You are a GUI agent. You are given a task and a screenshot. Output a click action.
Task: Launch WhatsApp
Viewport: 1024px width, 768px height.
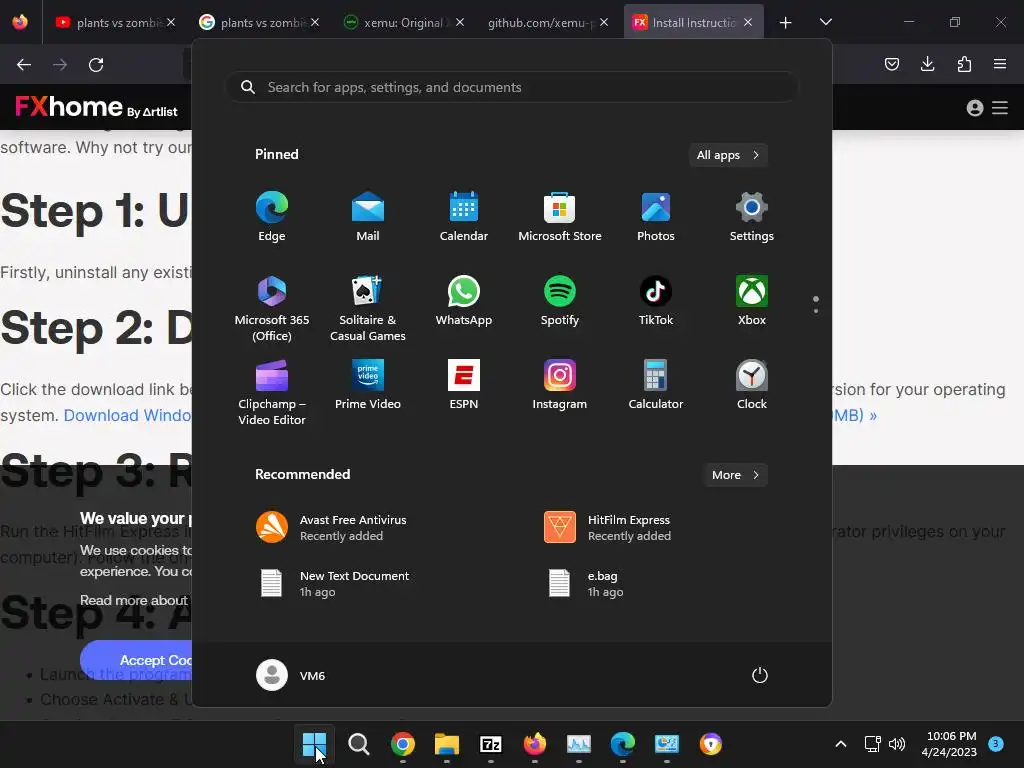[464, 301]
